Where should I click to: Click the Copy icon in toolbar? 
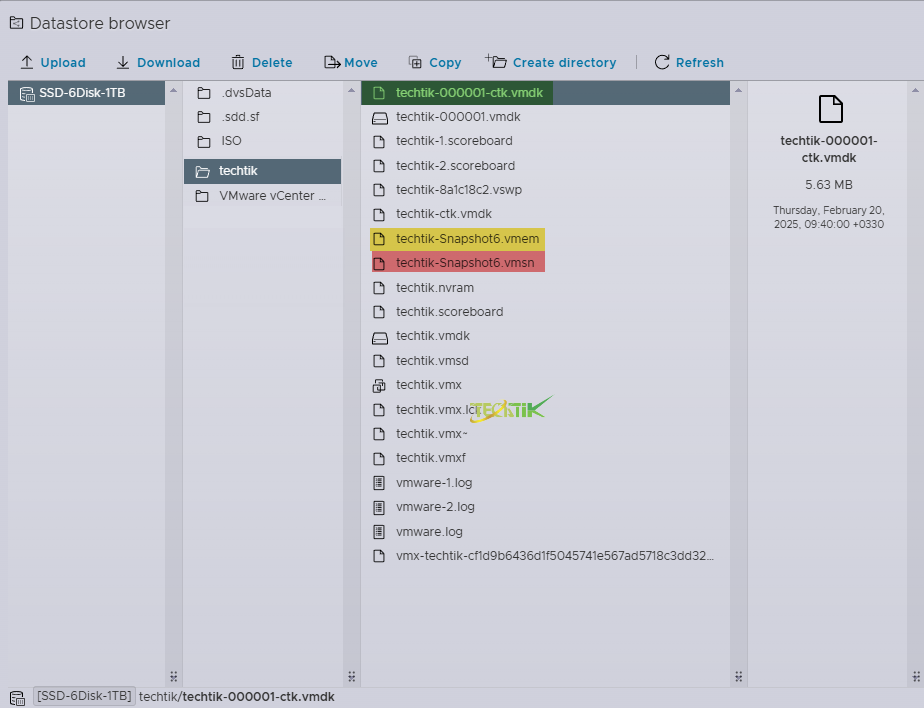click(415, 62)
